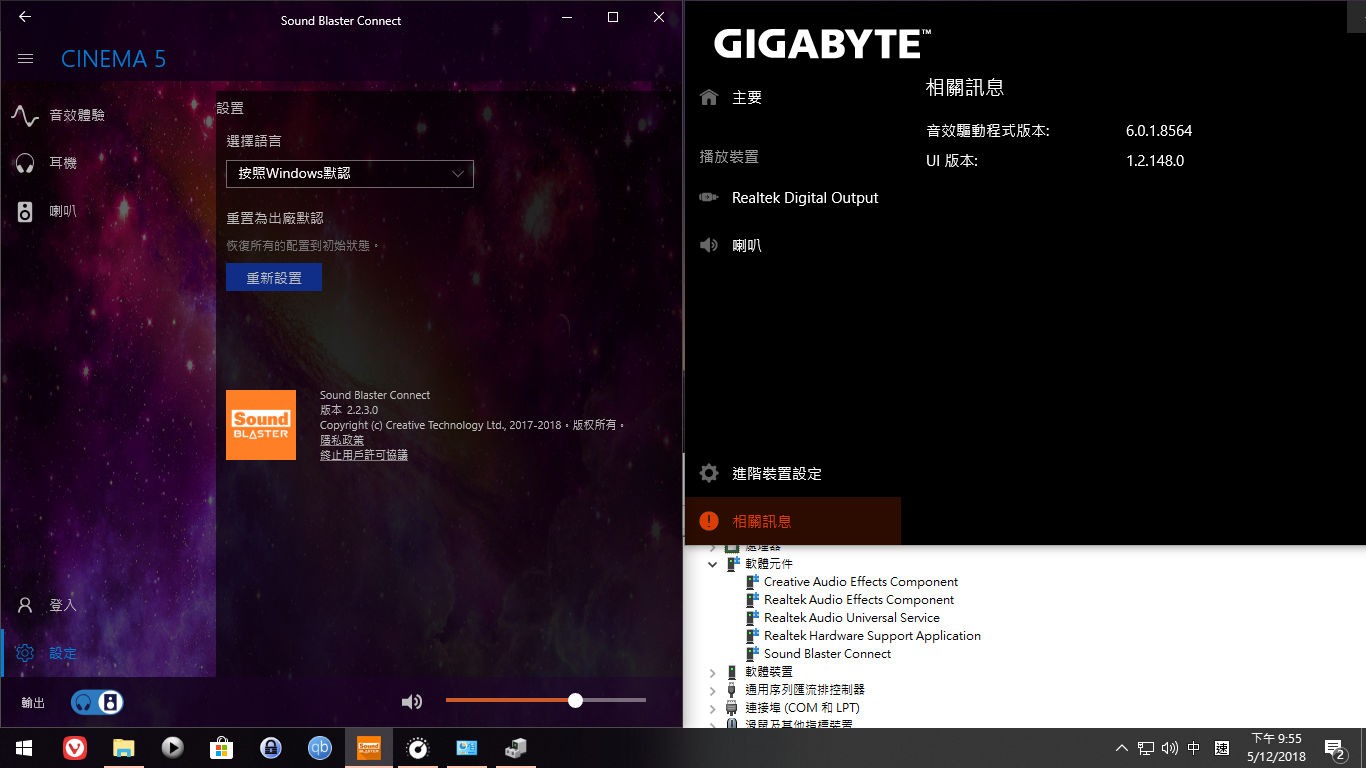Open Microsoft Store from taskbar
The image size is (1366, 768).
click(222, 748)
